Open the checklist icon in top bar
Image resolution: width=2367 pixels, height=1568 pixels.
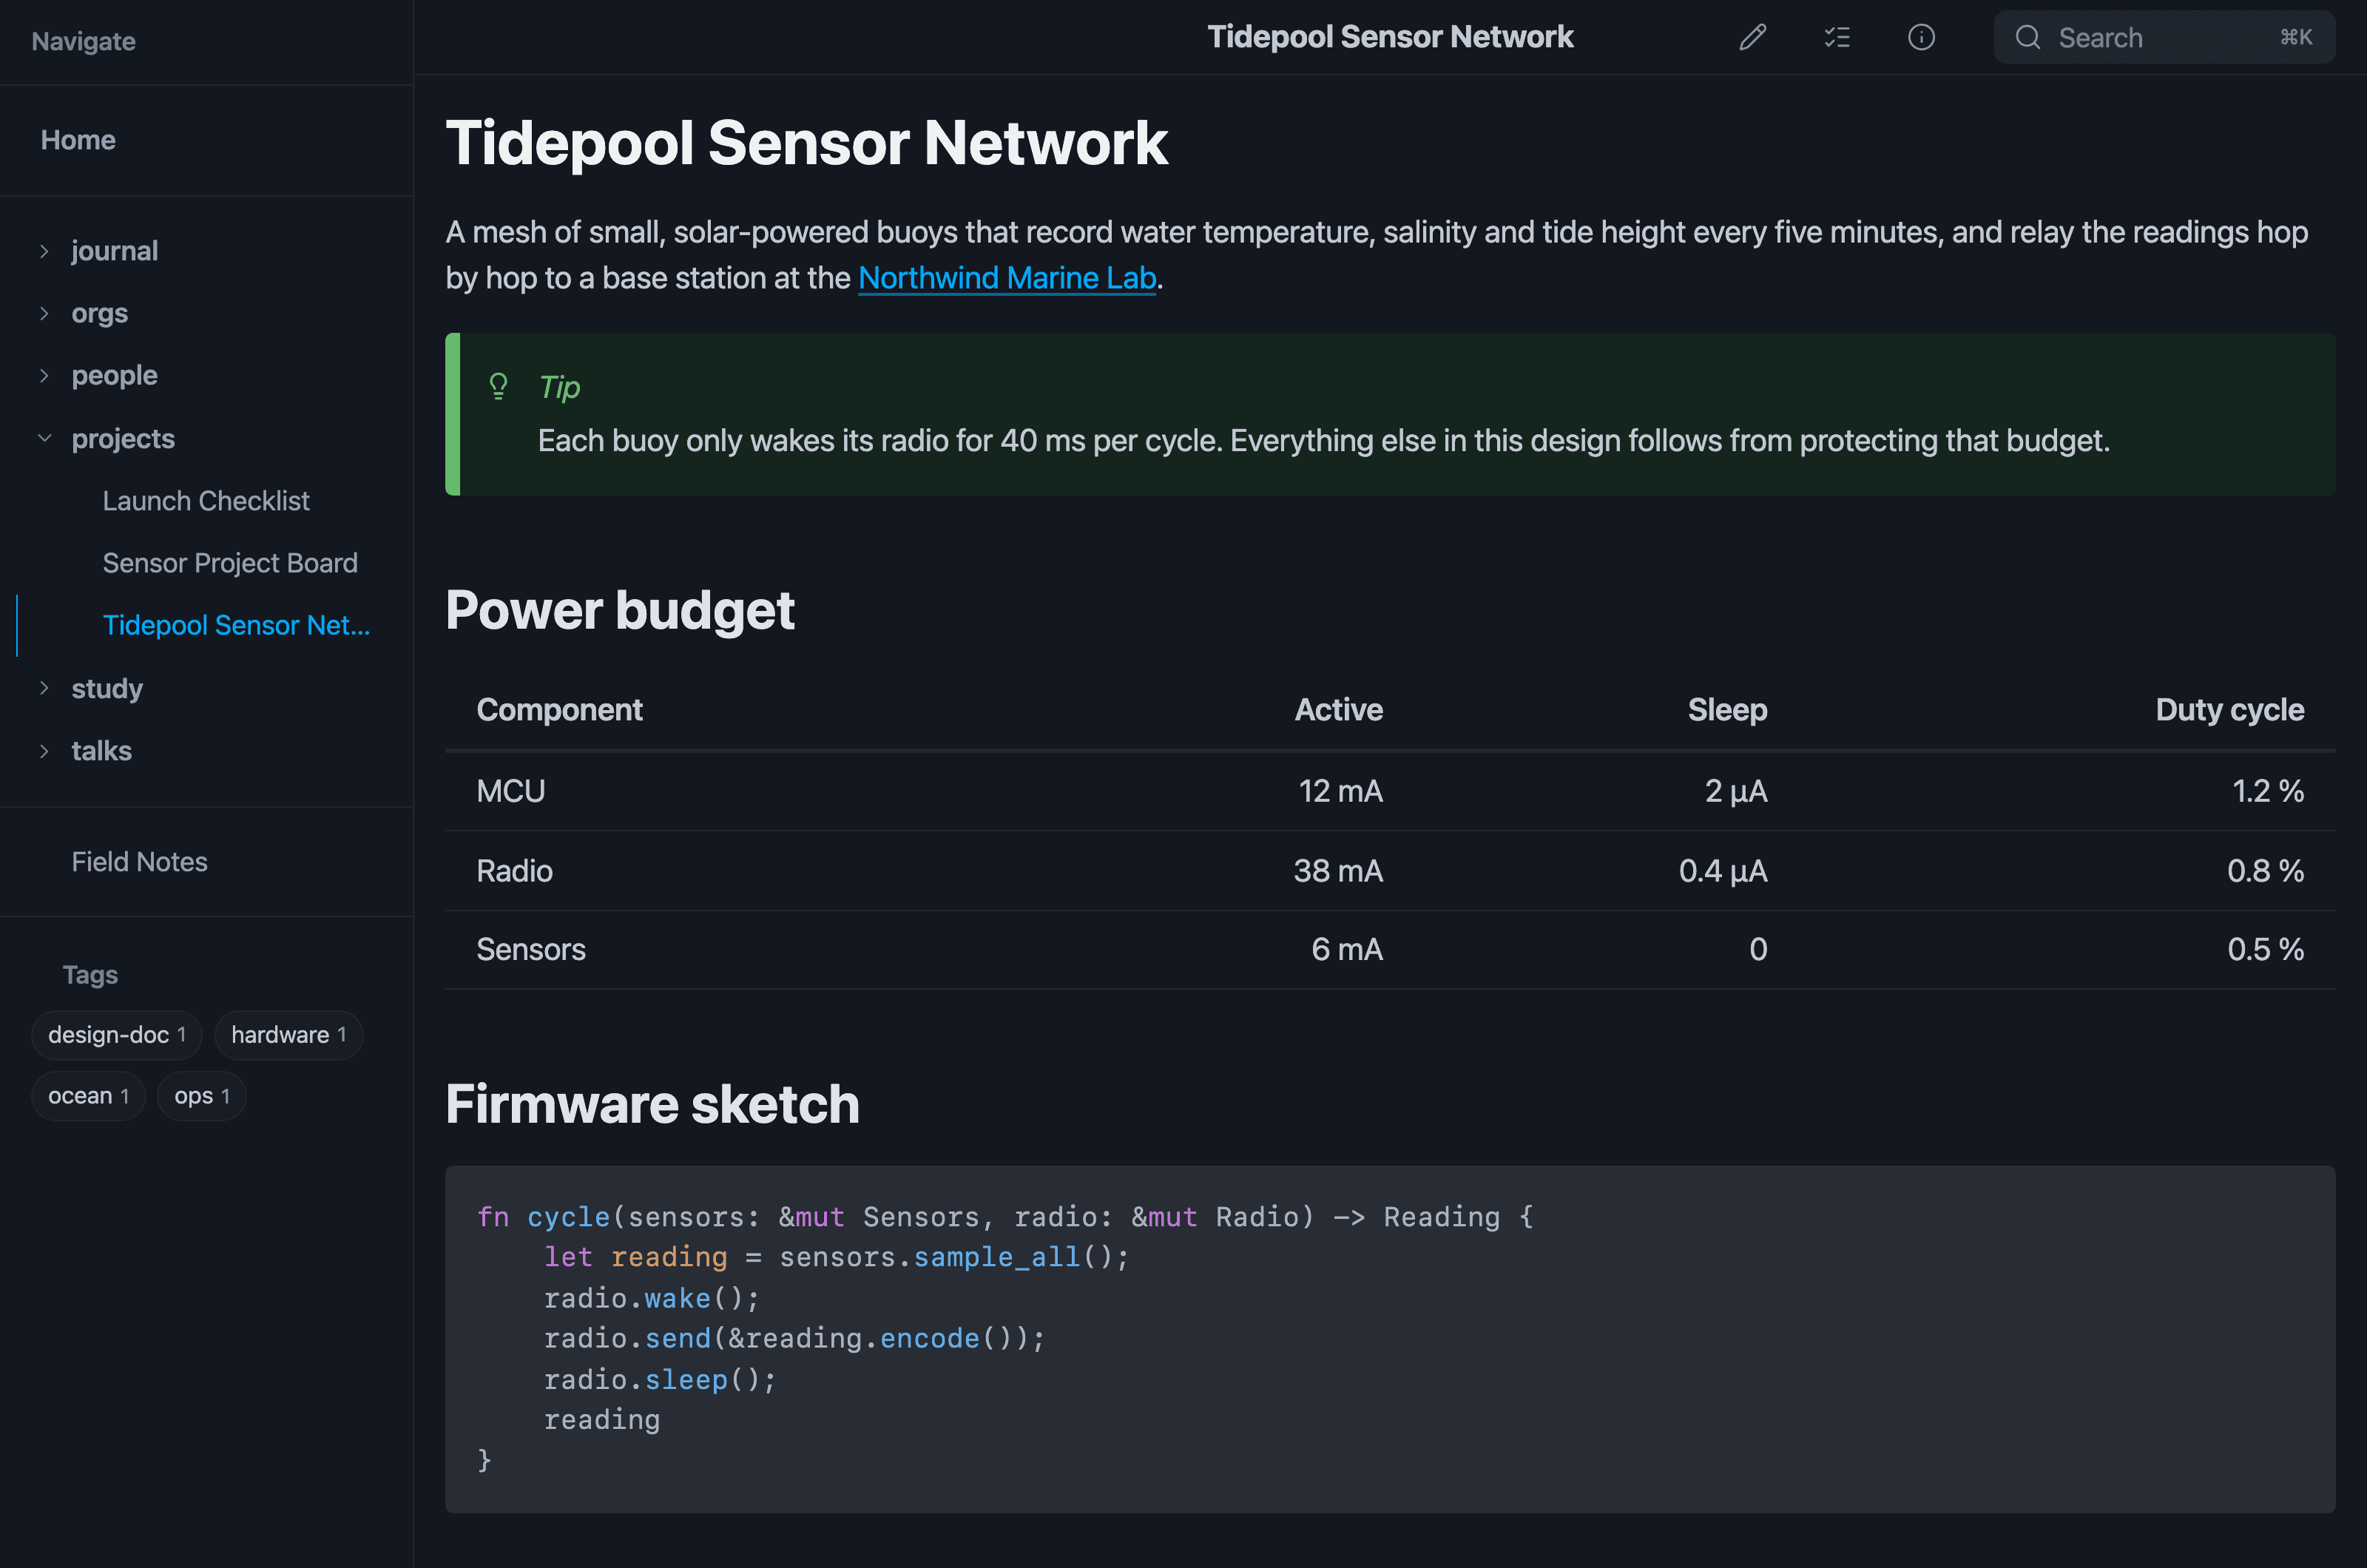(x=1837, y=37)
